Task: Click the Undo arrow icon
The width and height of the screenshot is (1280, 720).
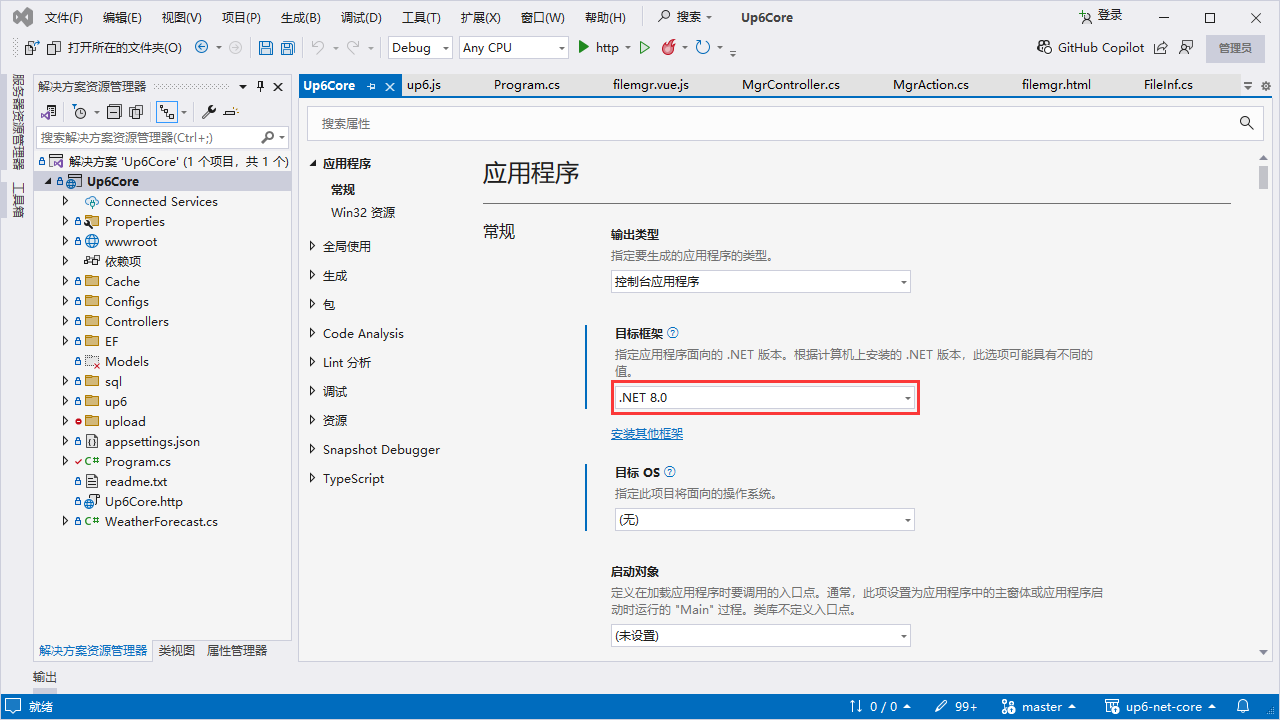Action: click(318, 47)
